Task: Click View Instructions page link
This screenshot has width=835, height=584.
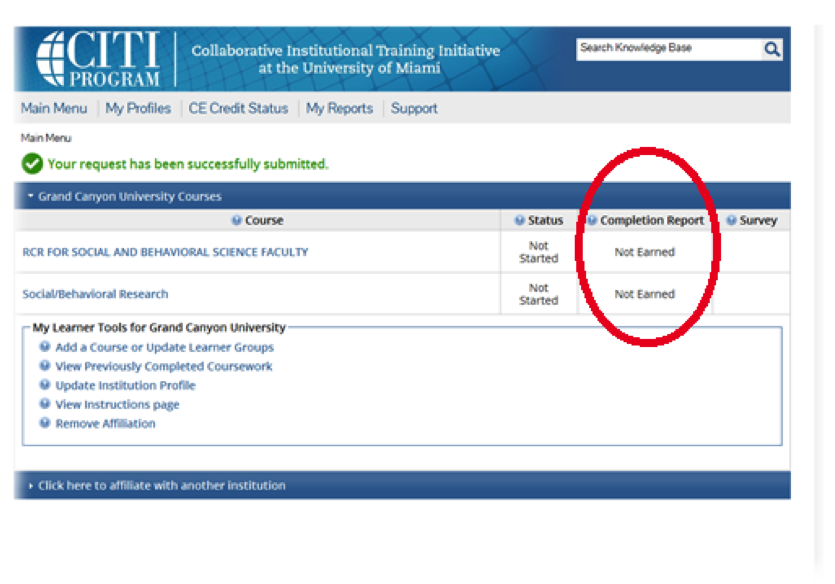Action: 117,405
